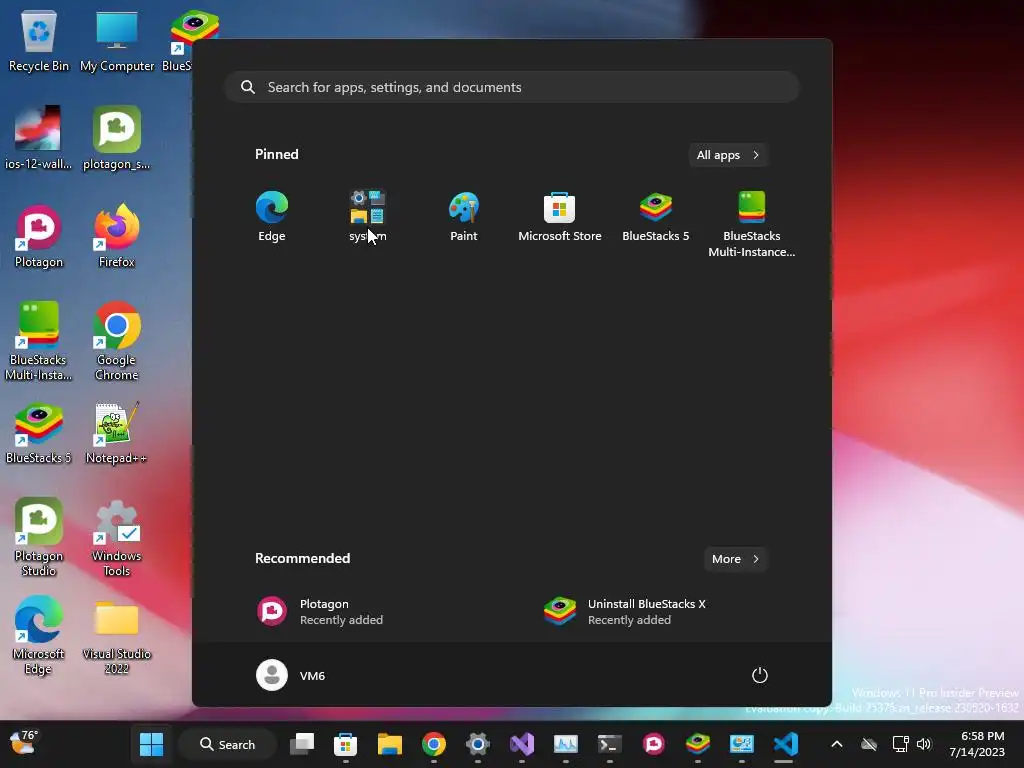The image size is (1024, 768).
Task: Open taskbar Search box
Action: [x=227, y=744]
